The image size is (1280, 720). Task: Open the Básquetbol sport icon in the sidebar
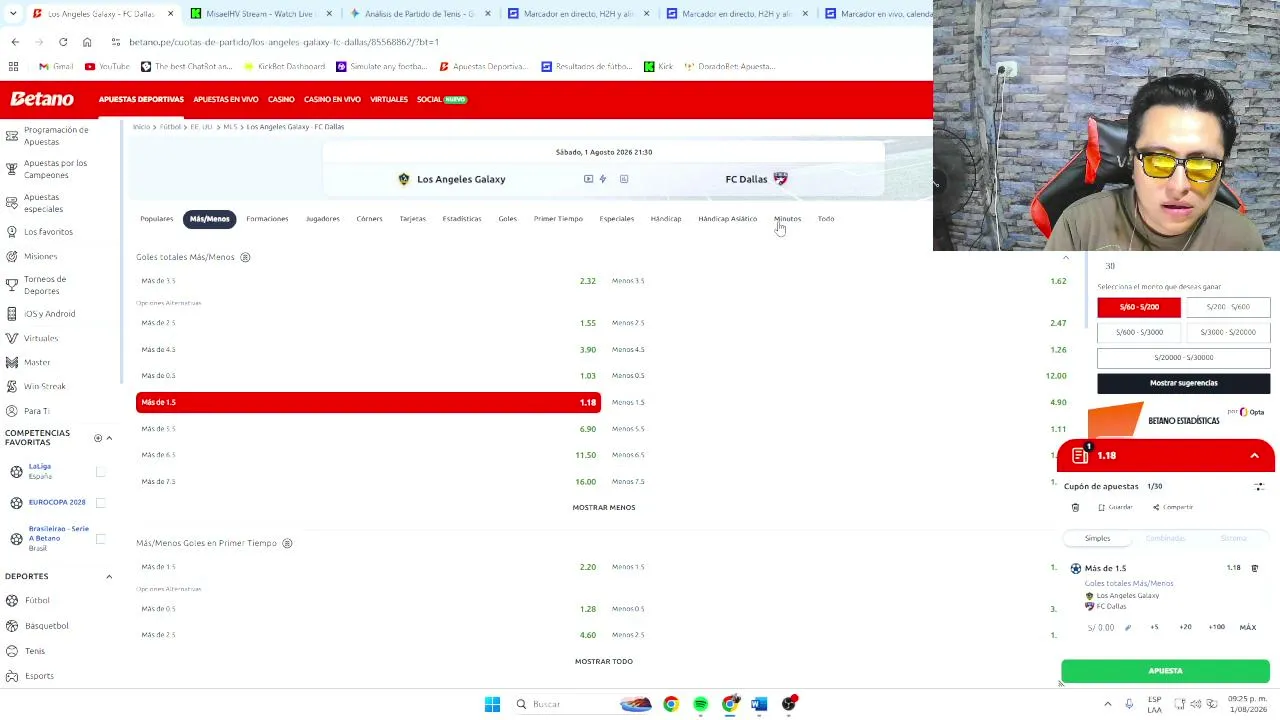(12, 626)
